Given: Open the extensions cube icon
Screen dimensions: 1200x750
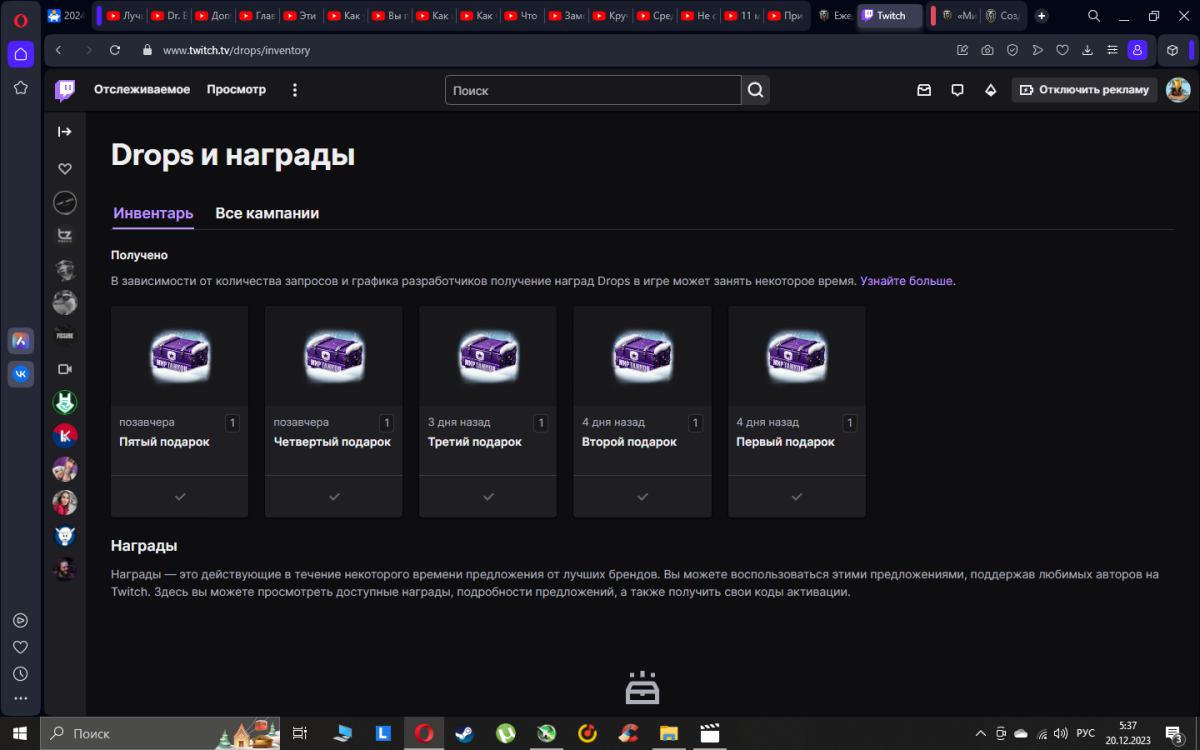Looking at the screenshot, I should coord(1173,50).
